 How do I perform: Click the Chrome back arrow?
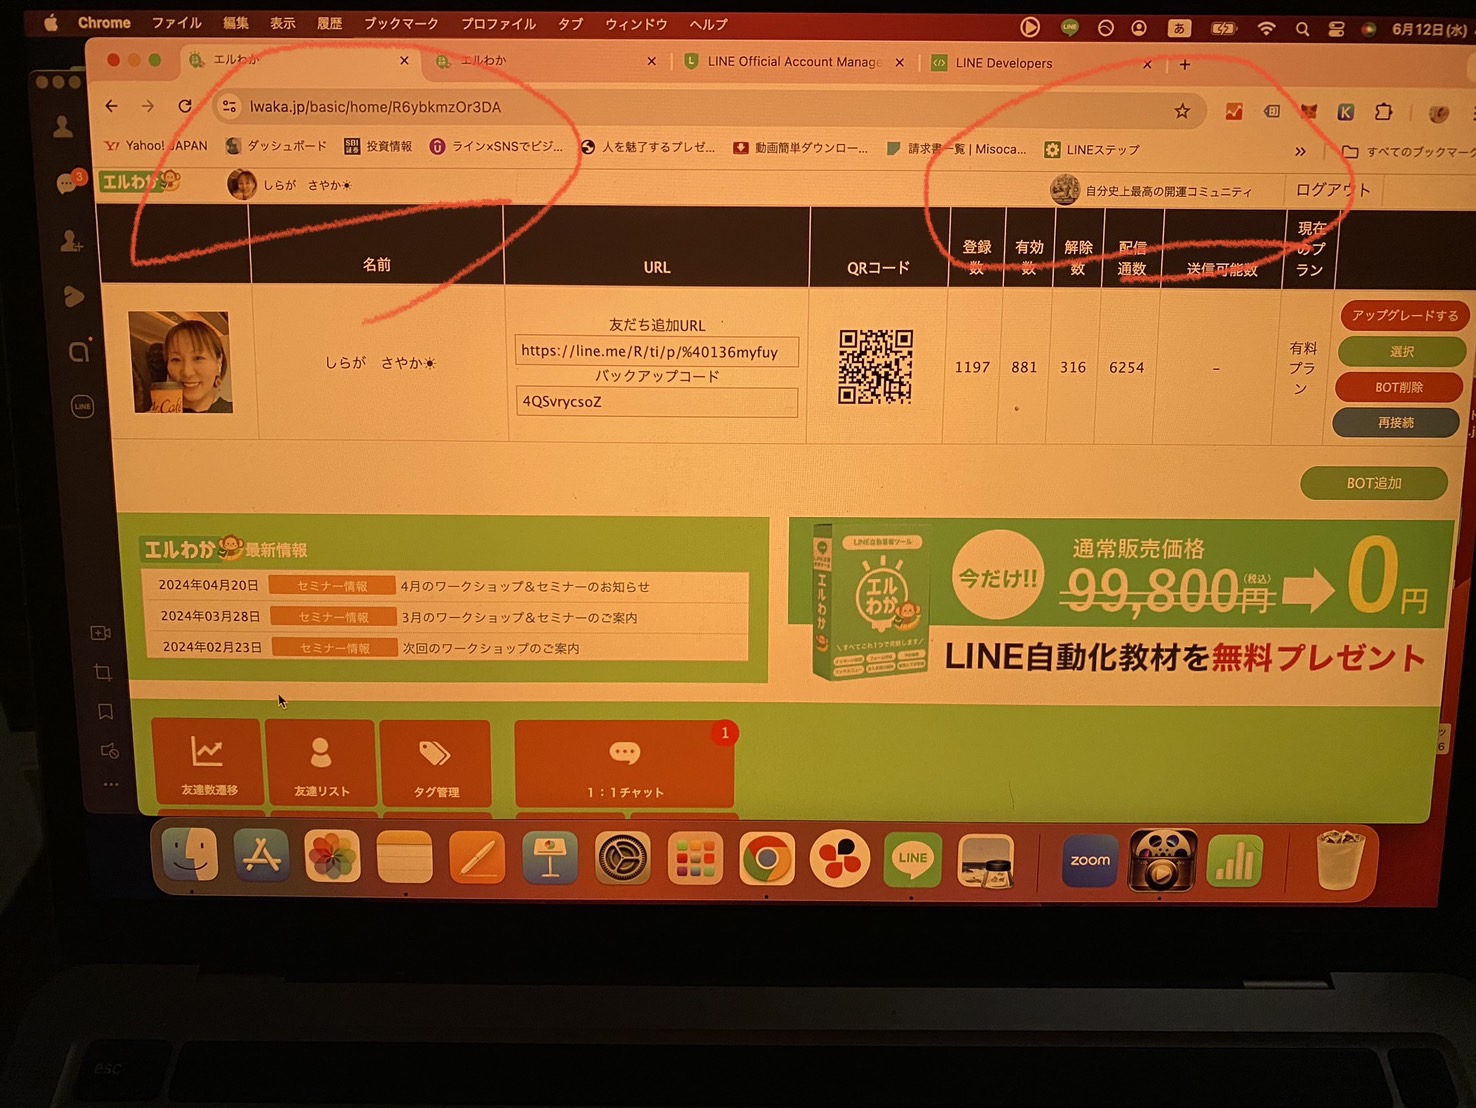[111, 106]
